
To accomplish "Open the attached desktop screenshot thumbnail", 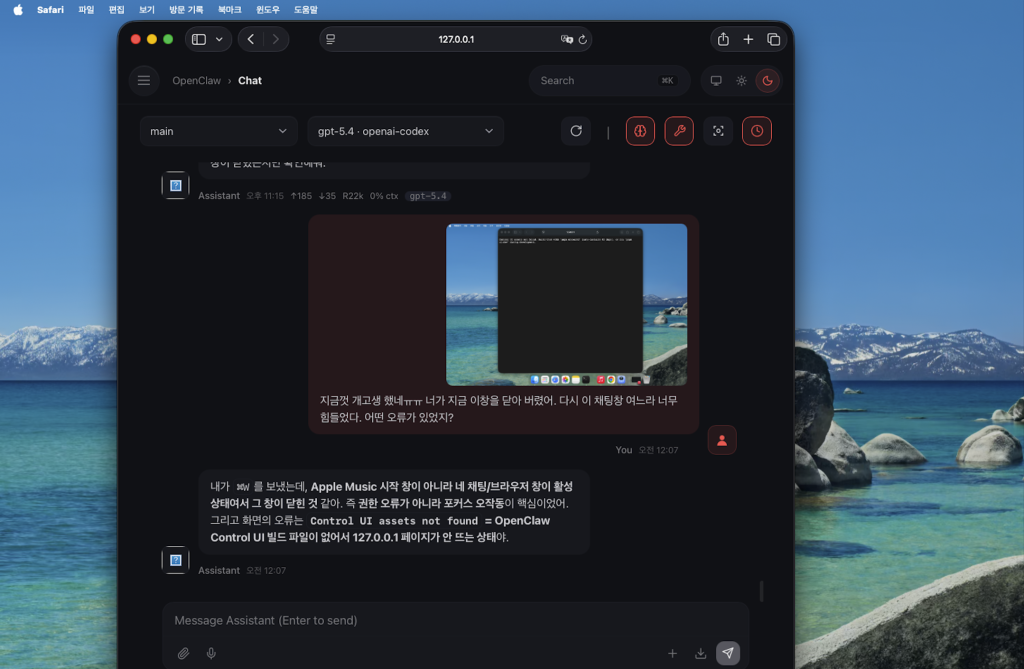I will [x=566, y=304].
